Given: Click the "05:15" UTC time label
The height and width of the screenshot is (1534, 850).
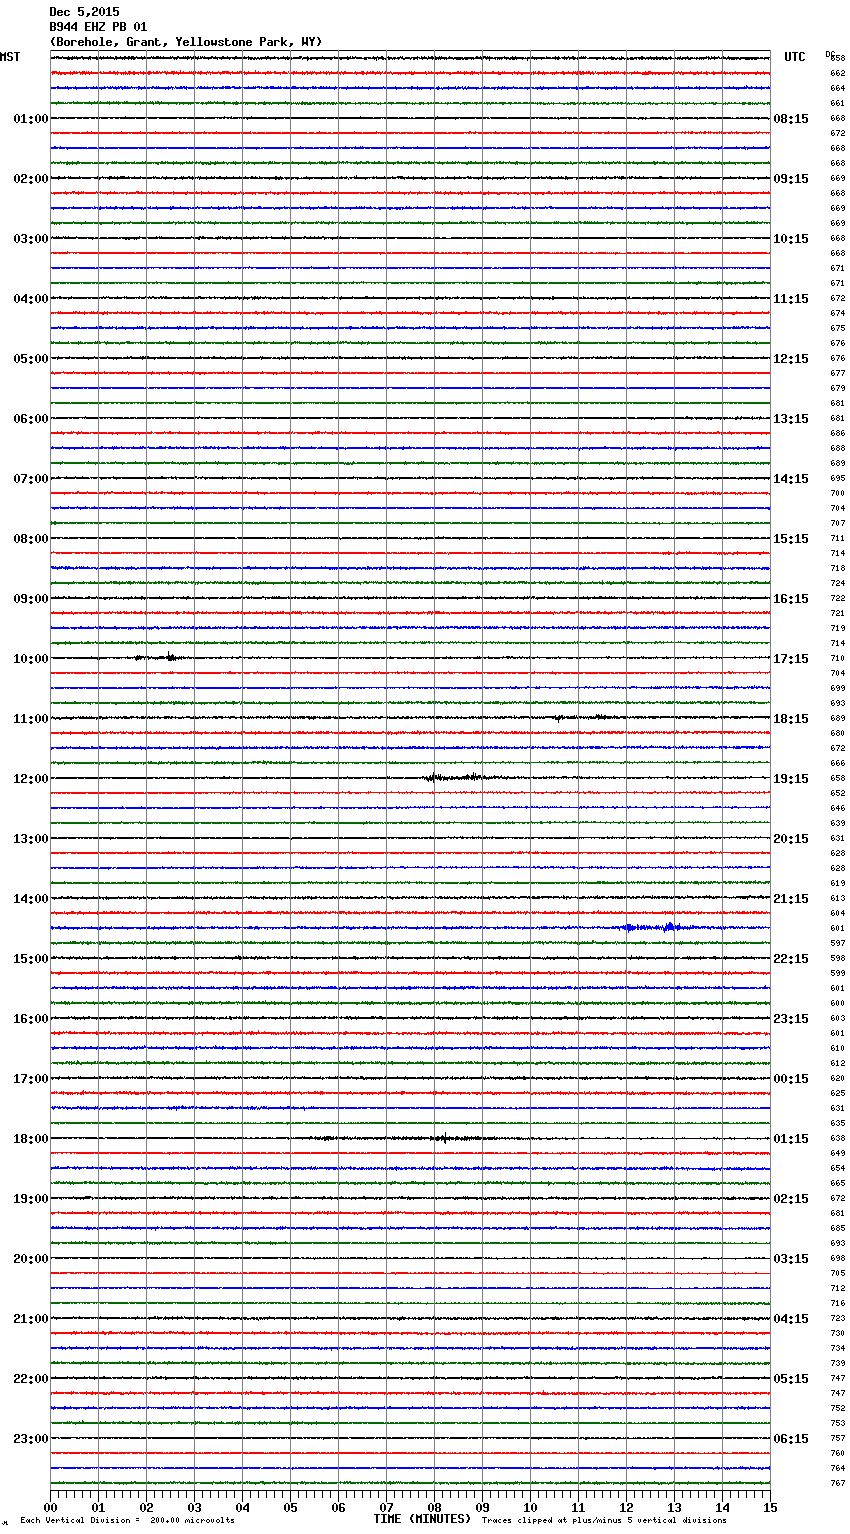Looking at the screenshot, I should [x=791, y=1379].
